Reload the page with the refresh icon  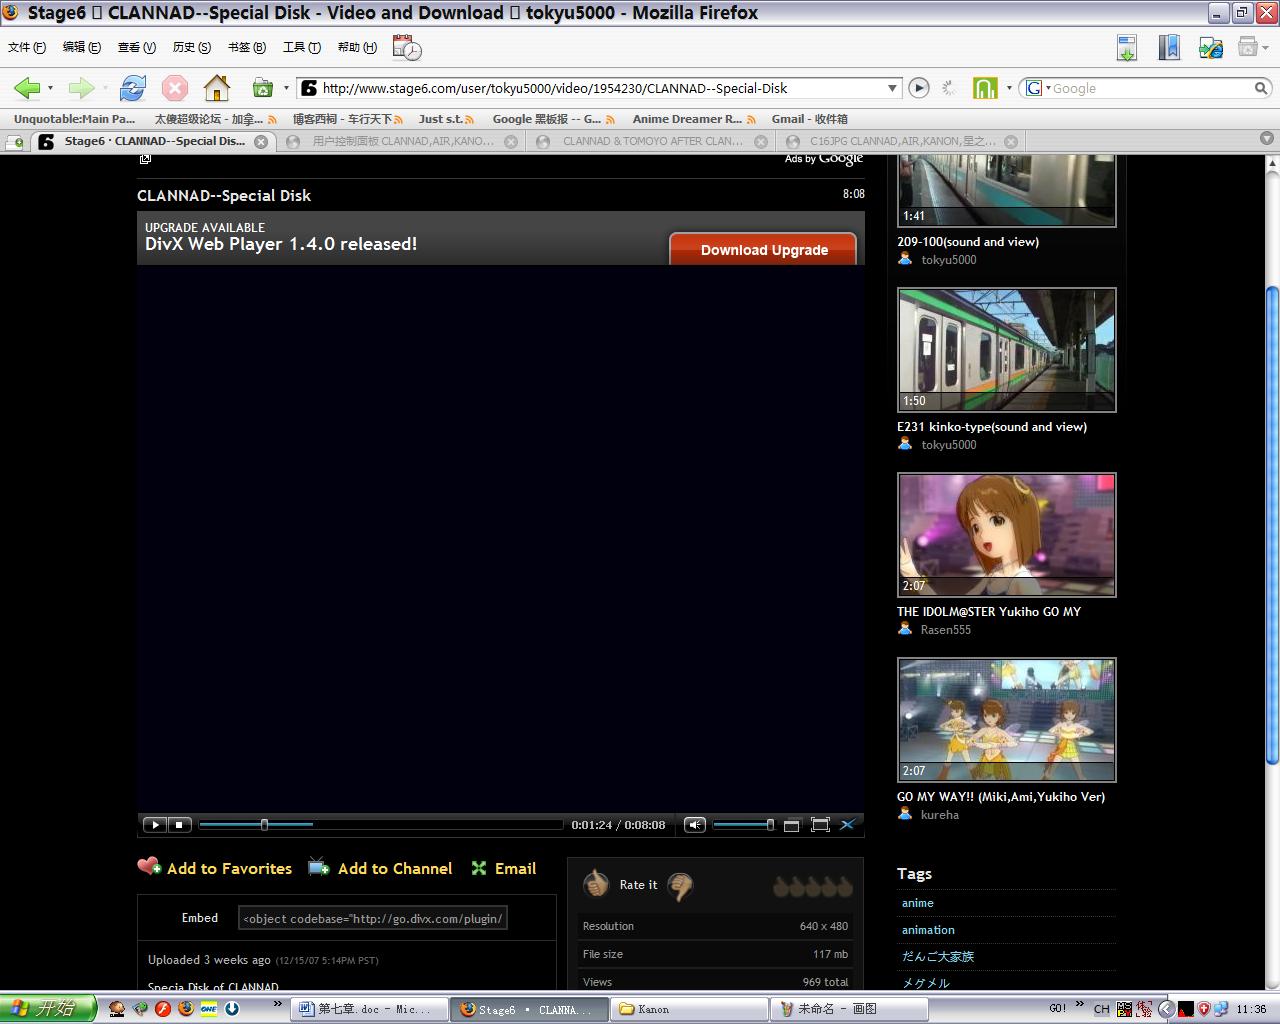pyautogui.click(x=132, y=88)
